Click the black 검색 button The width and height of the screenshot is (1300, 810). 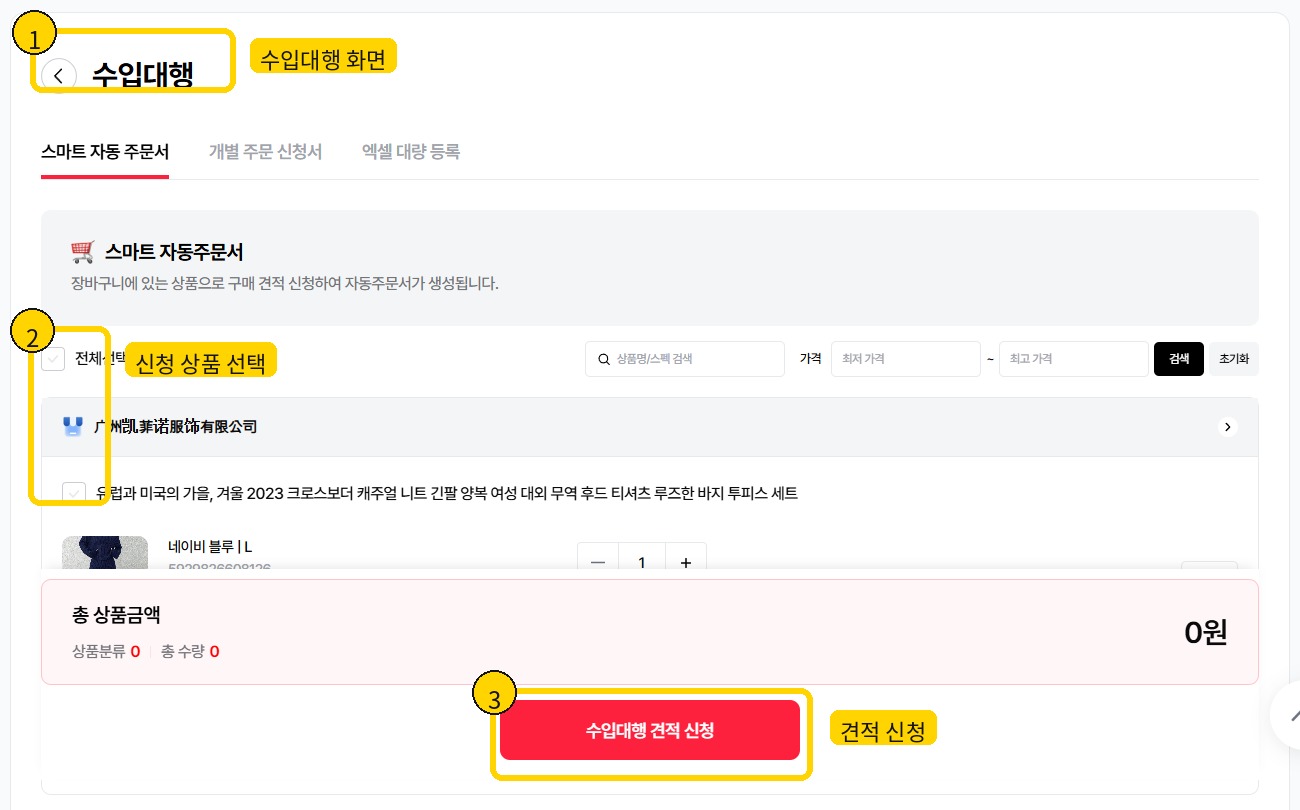1179,359
